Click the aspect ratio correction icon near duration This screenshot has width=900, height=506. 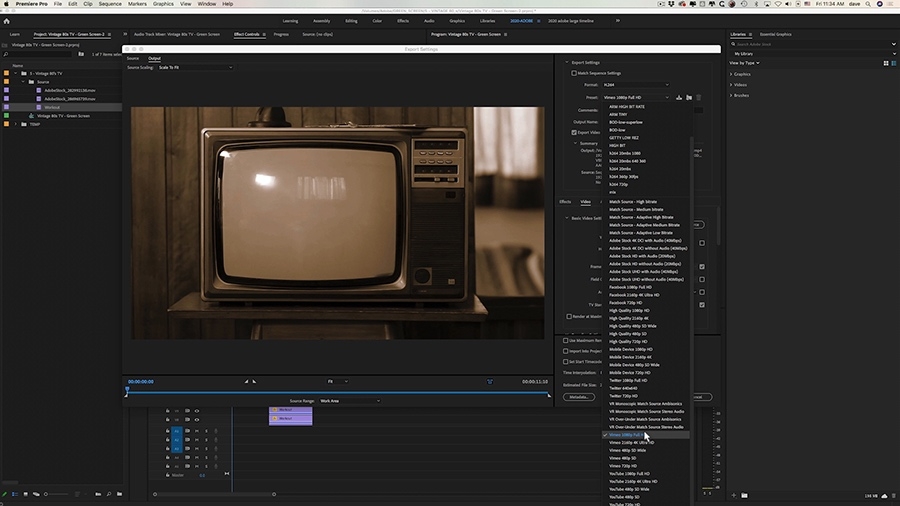pyautogui.click(x=490, y=382)
